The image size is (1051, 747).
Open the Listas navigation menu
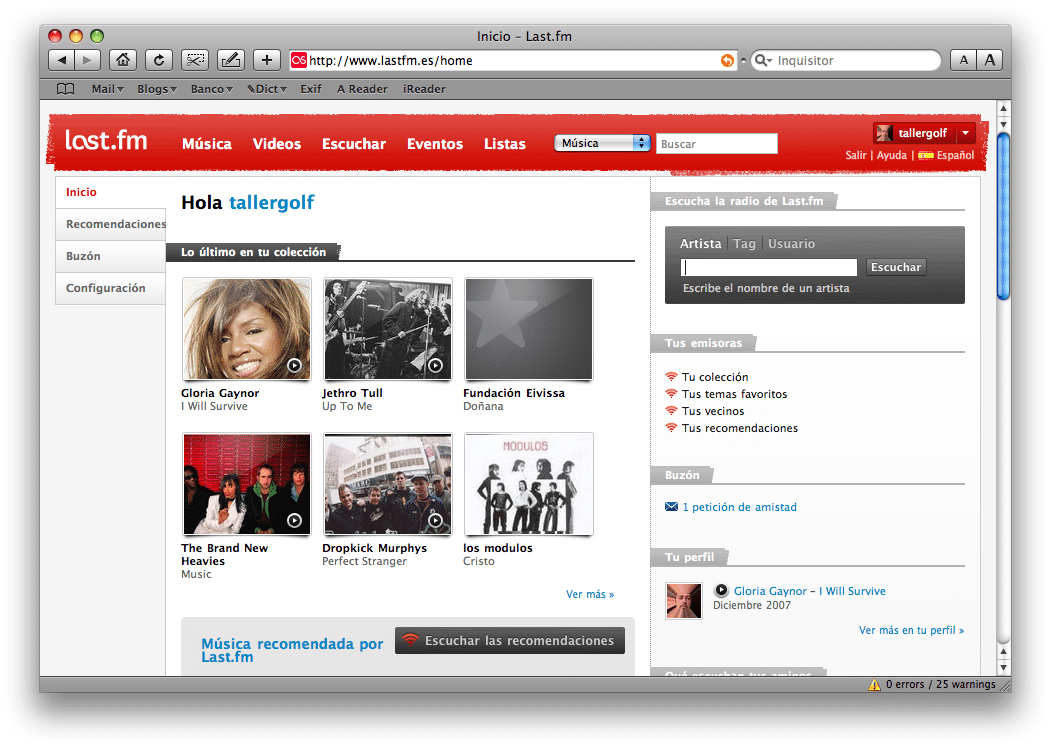505,143
